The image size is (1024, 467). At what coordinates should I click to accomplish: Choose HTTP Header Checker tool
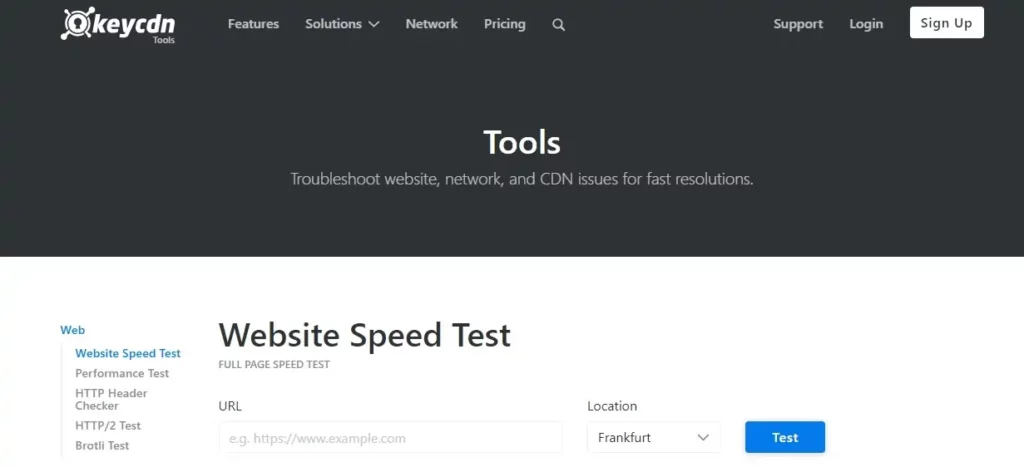coord(111,399)
